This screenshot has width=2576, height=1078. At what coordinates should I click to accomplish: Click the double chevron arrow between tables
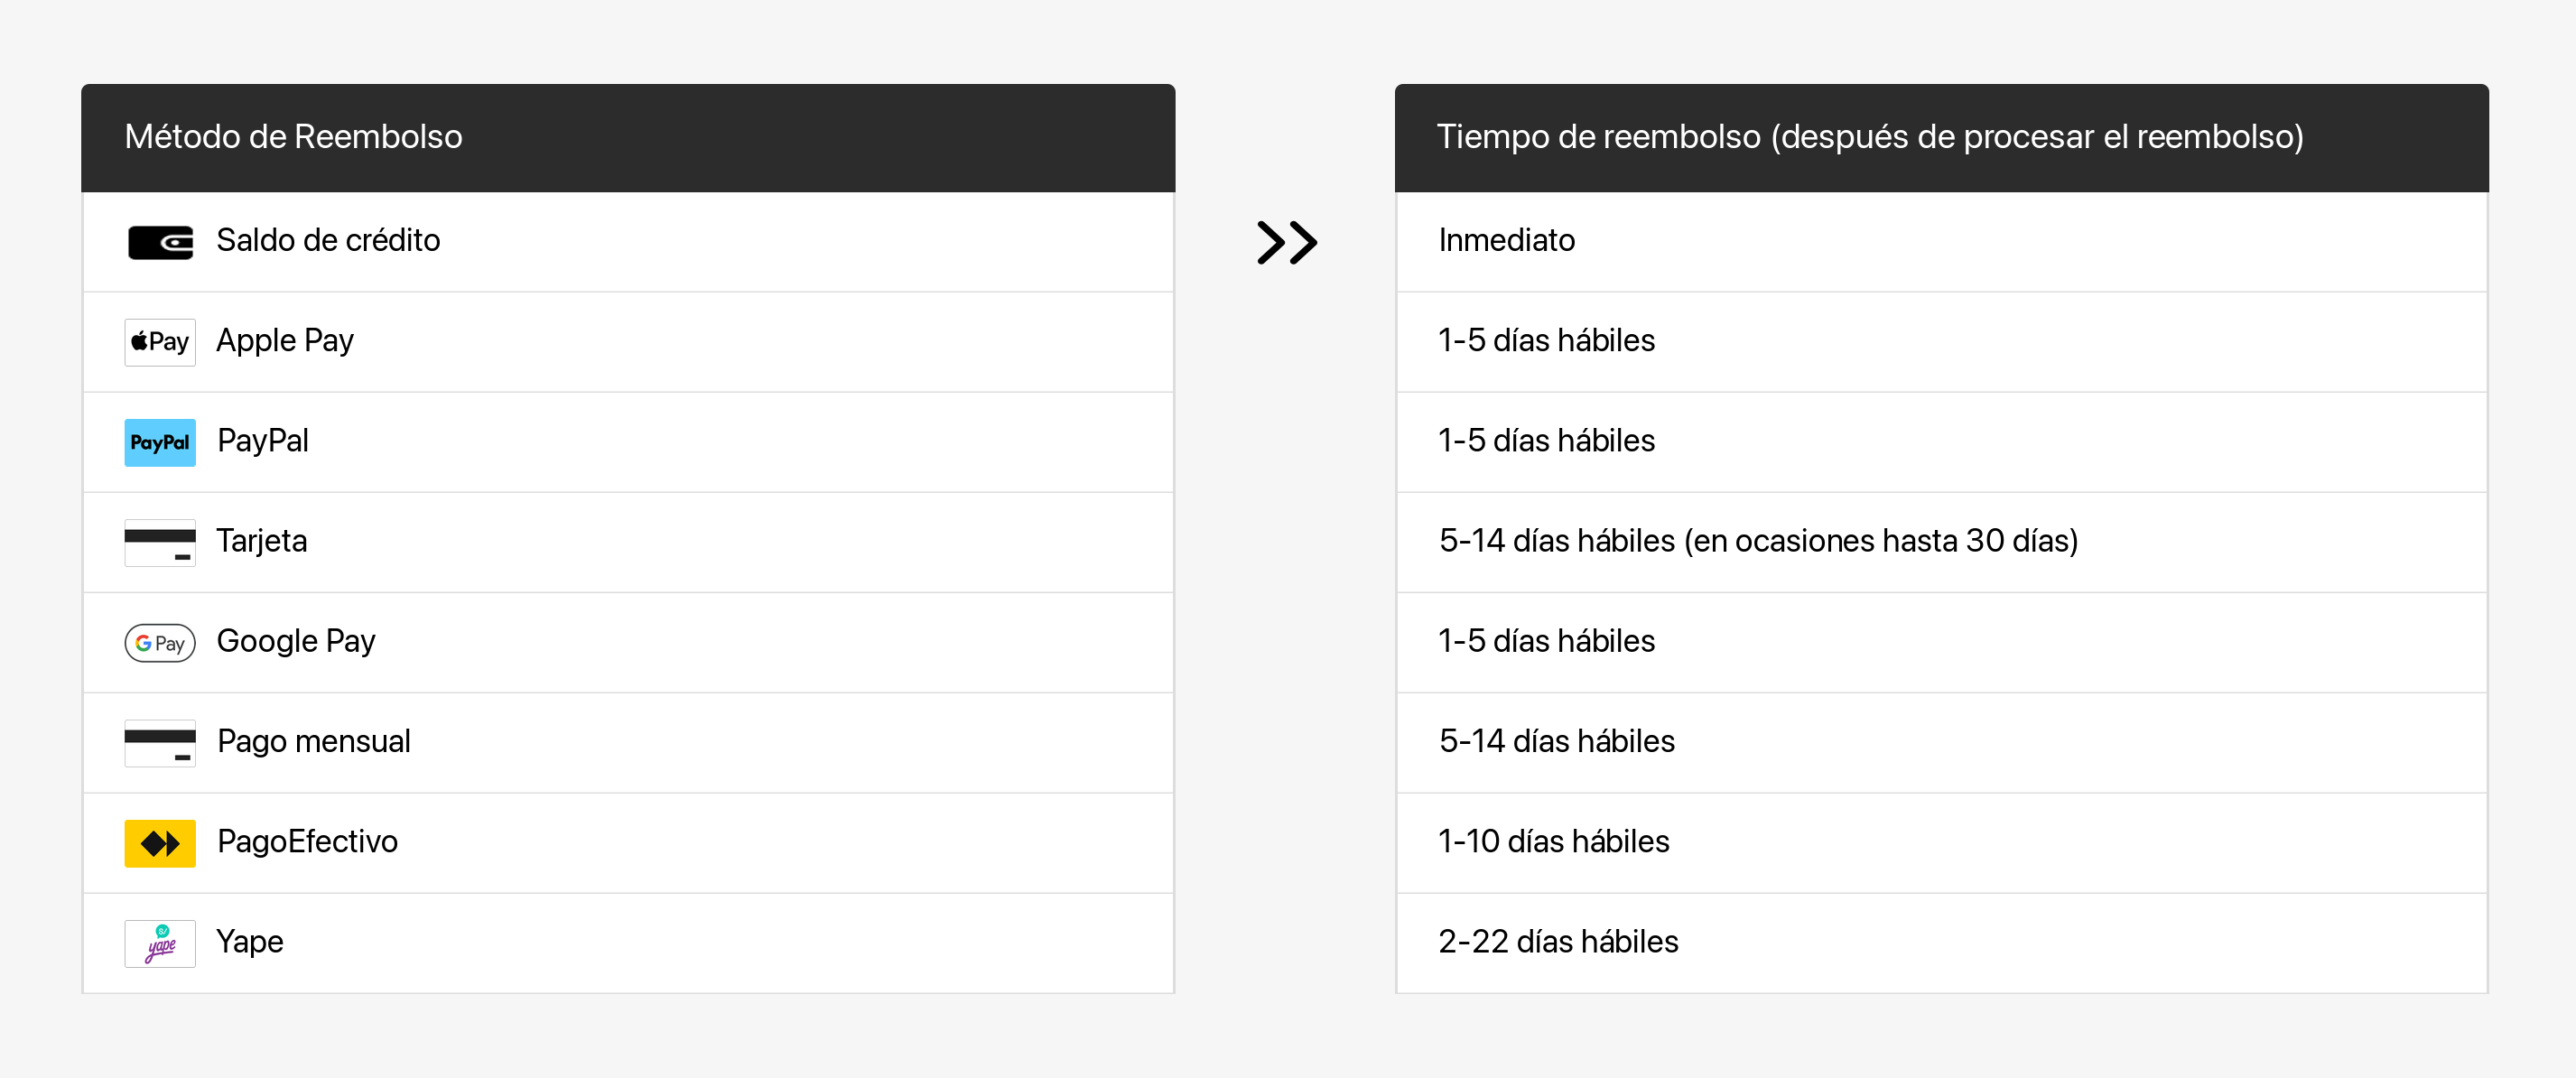[x=1286, y=242]
